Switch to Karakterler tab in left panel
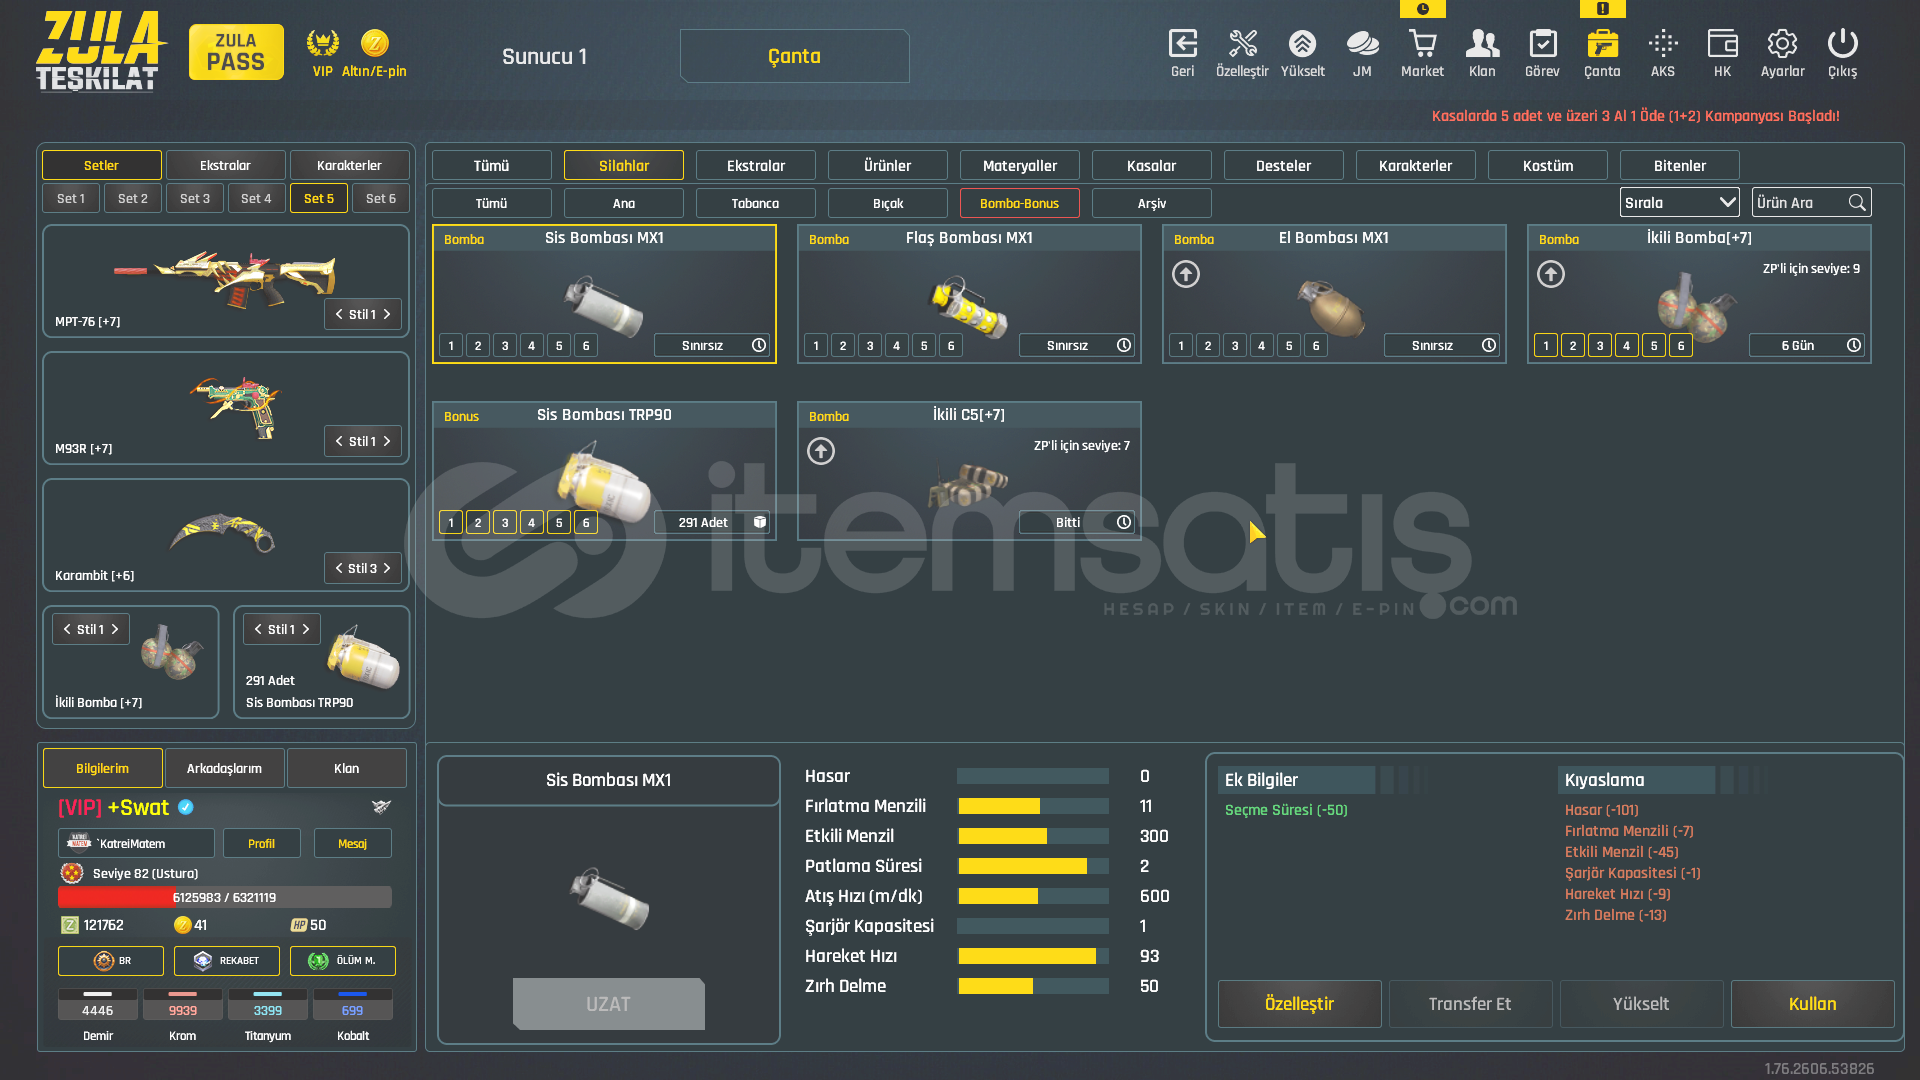This screenshot has height=1080, width=1920. 349,165
